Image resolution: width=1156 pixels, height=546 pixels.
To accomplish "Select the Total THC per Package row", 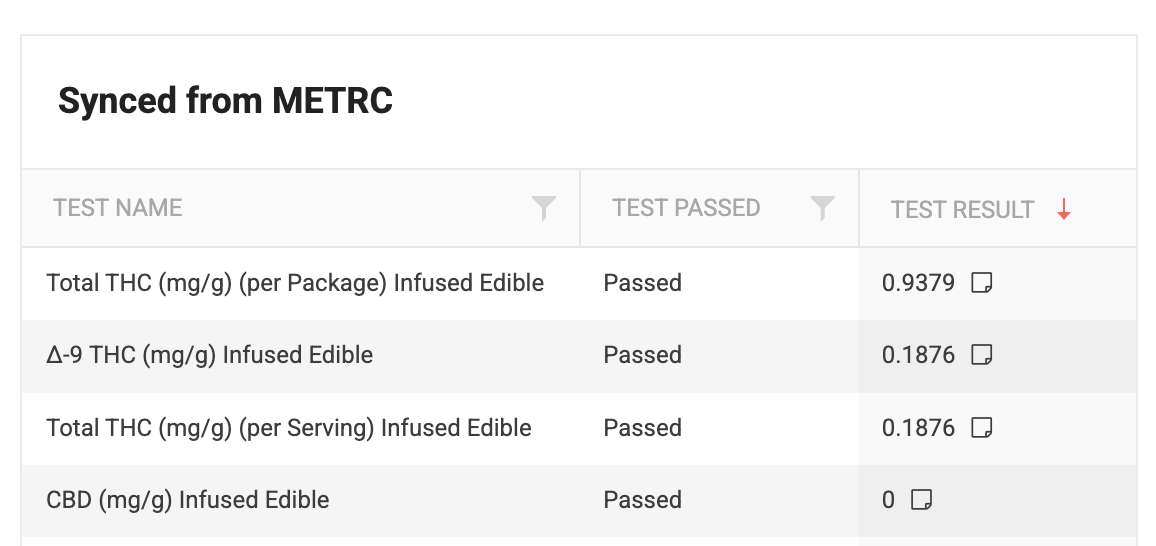I will (295, 283).
